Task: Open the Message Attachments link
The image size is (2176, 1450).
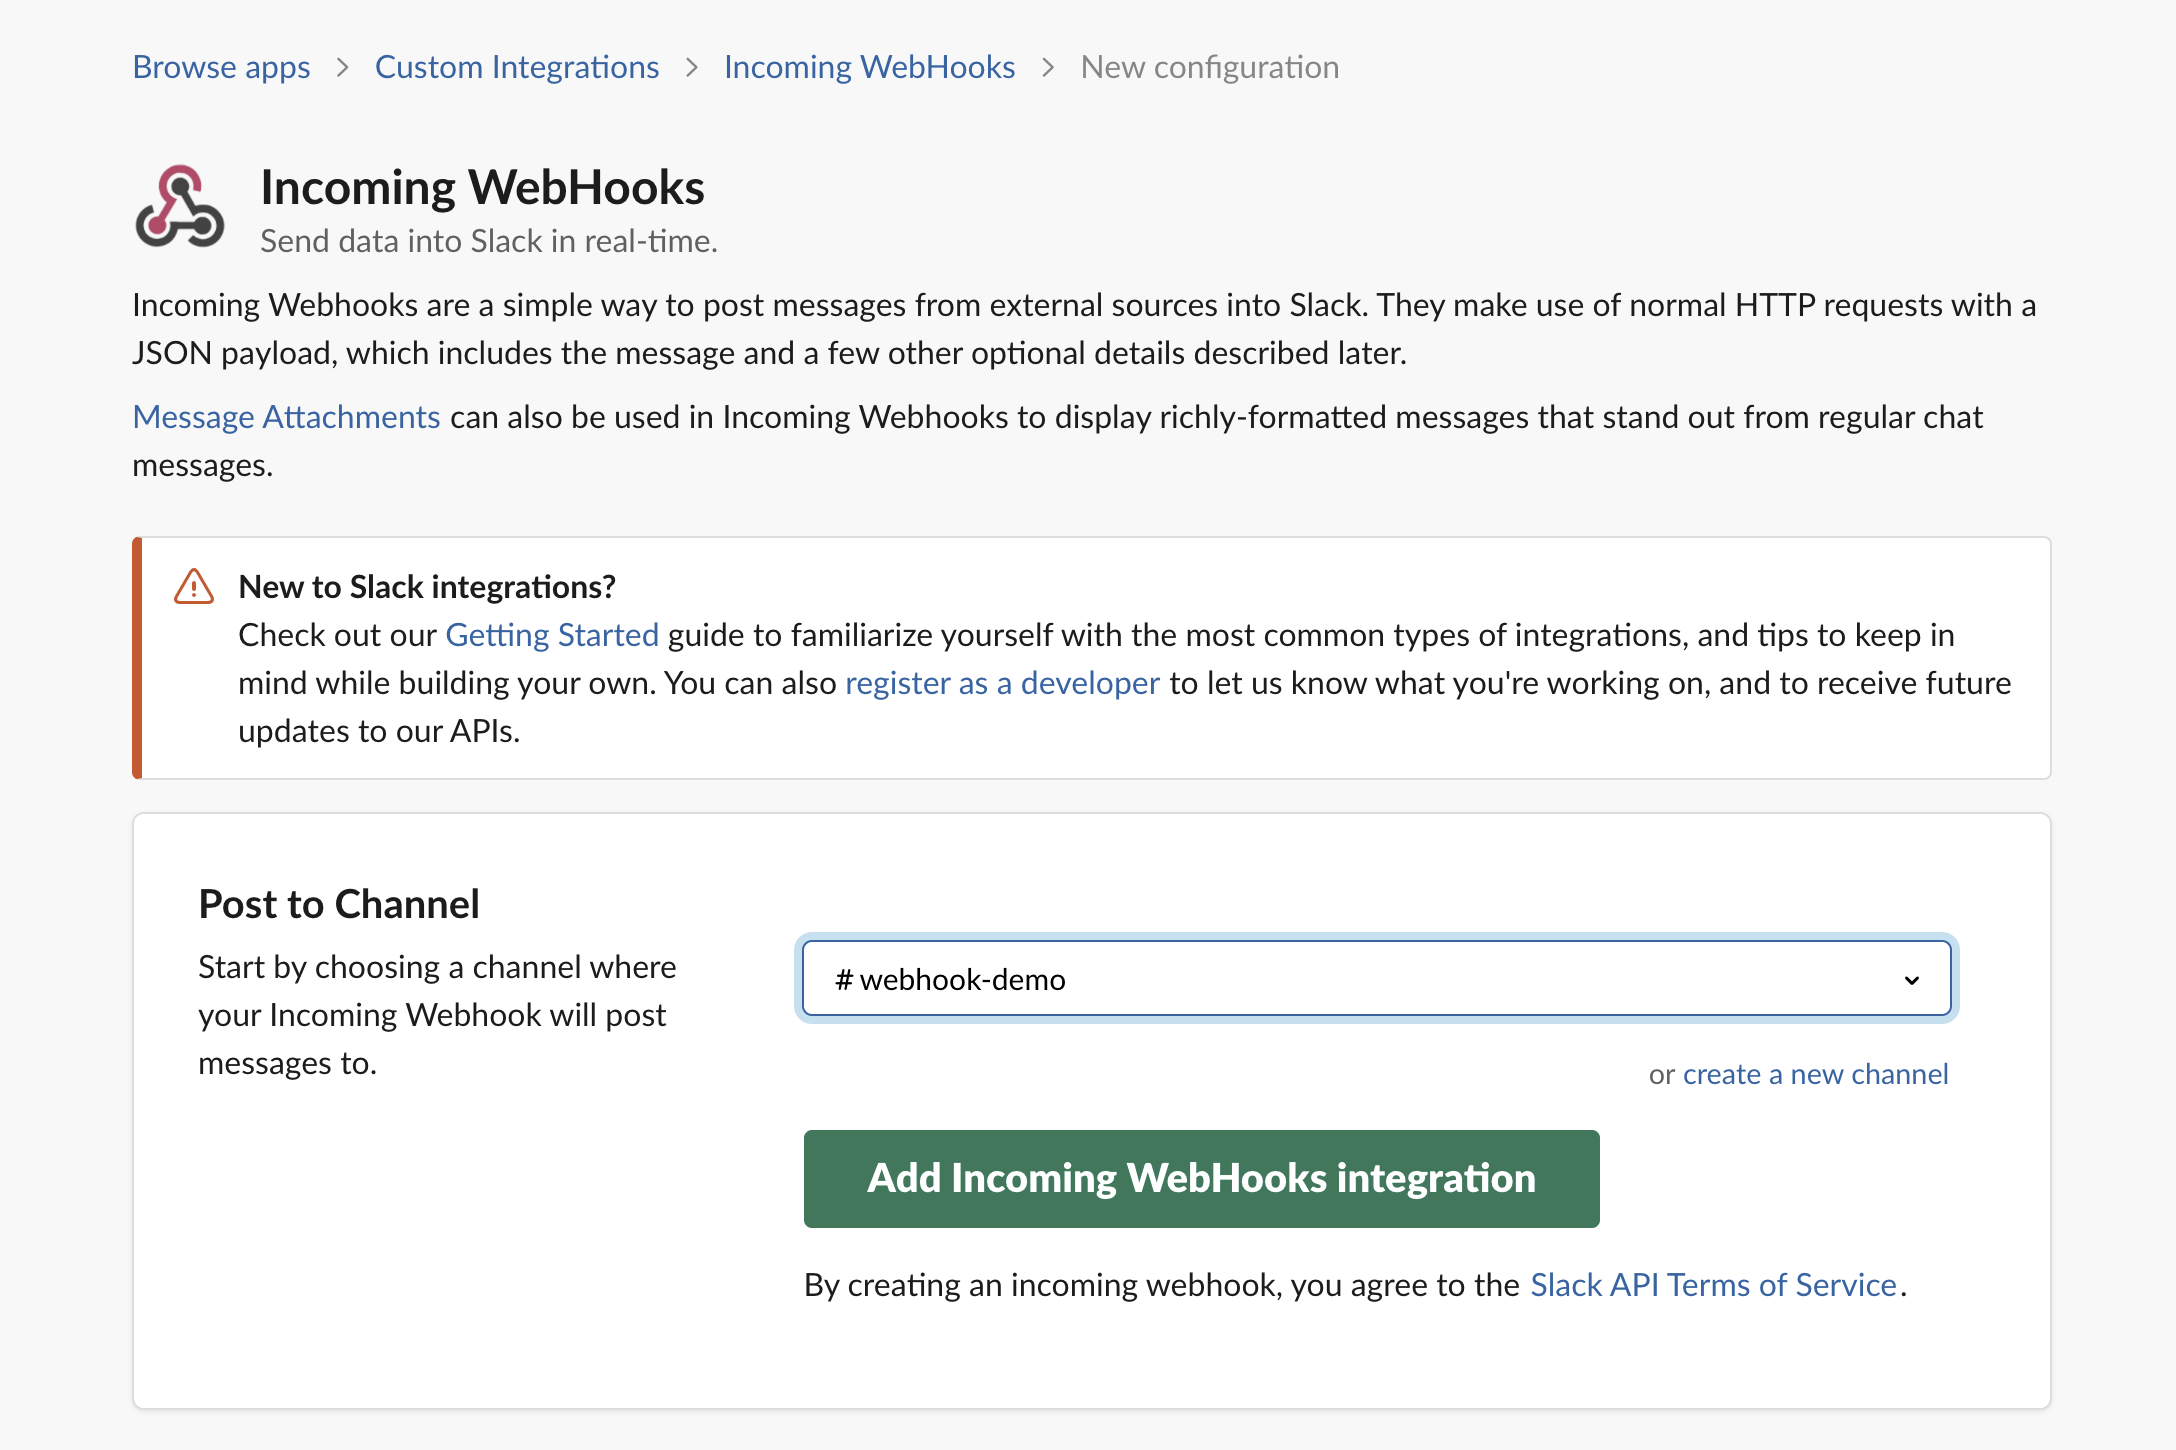Action: point(286,417)
